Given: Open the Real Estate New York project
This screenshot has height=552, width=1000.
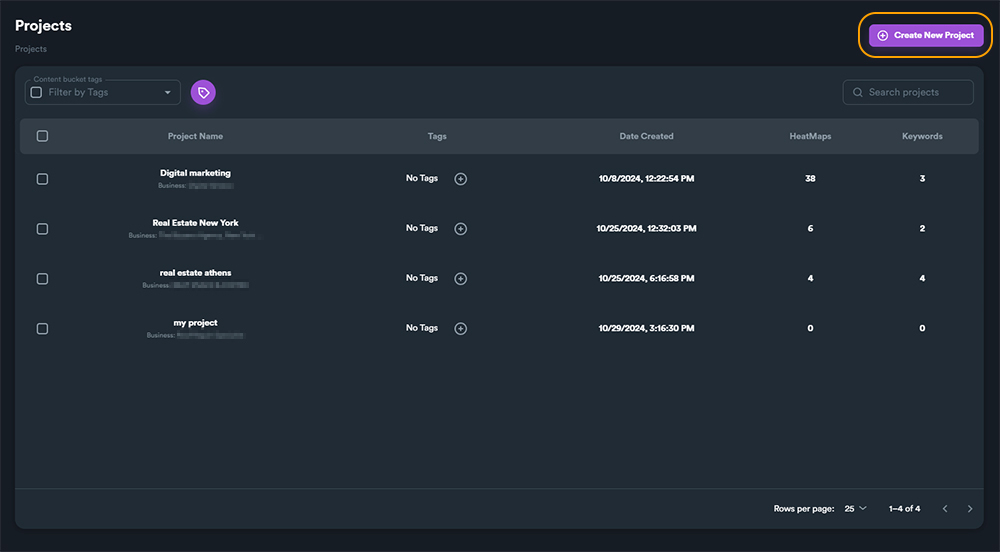Looking at the screenshot, I should (195, 223).
